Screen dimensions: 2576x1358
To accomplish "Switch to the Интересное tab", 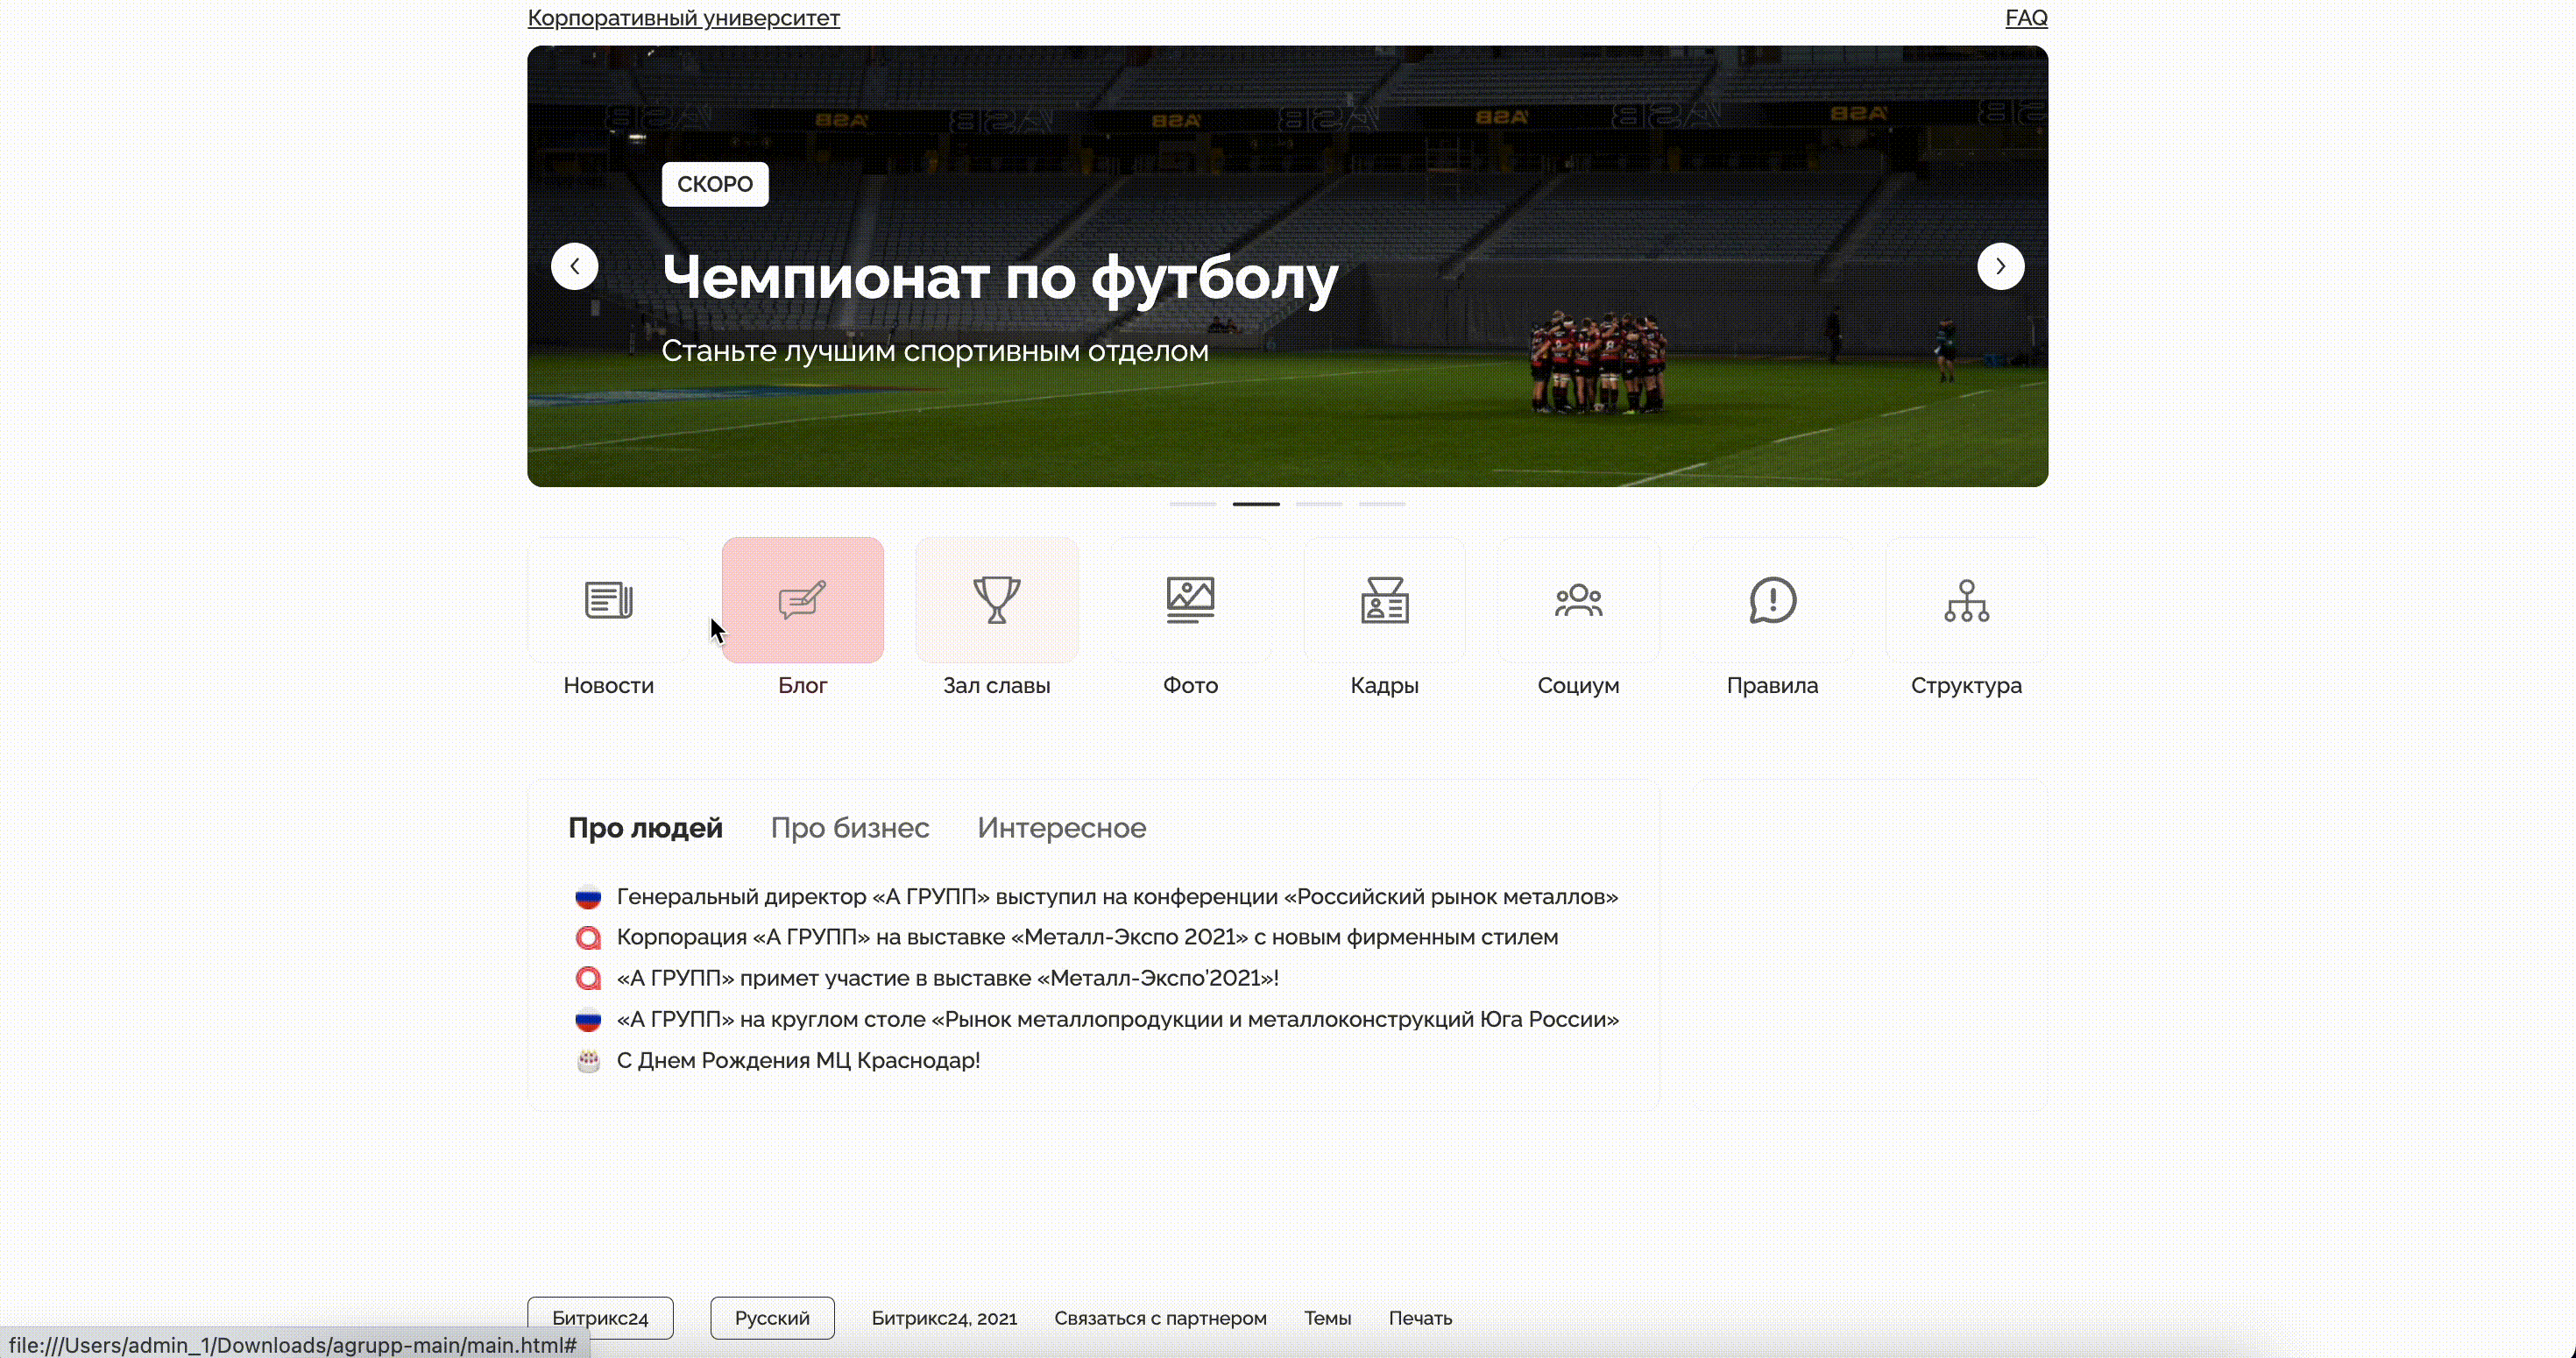I will point(1062,828).
